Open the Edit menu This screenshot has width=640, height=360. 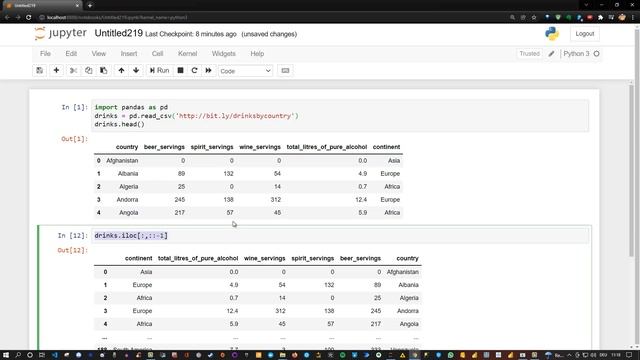71,53
